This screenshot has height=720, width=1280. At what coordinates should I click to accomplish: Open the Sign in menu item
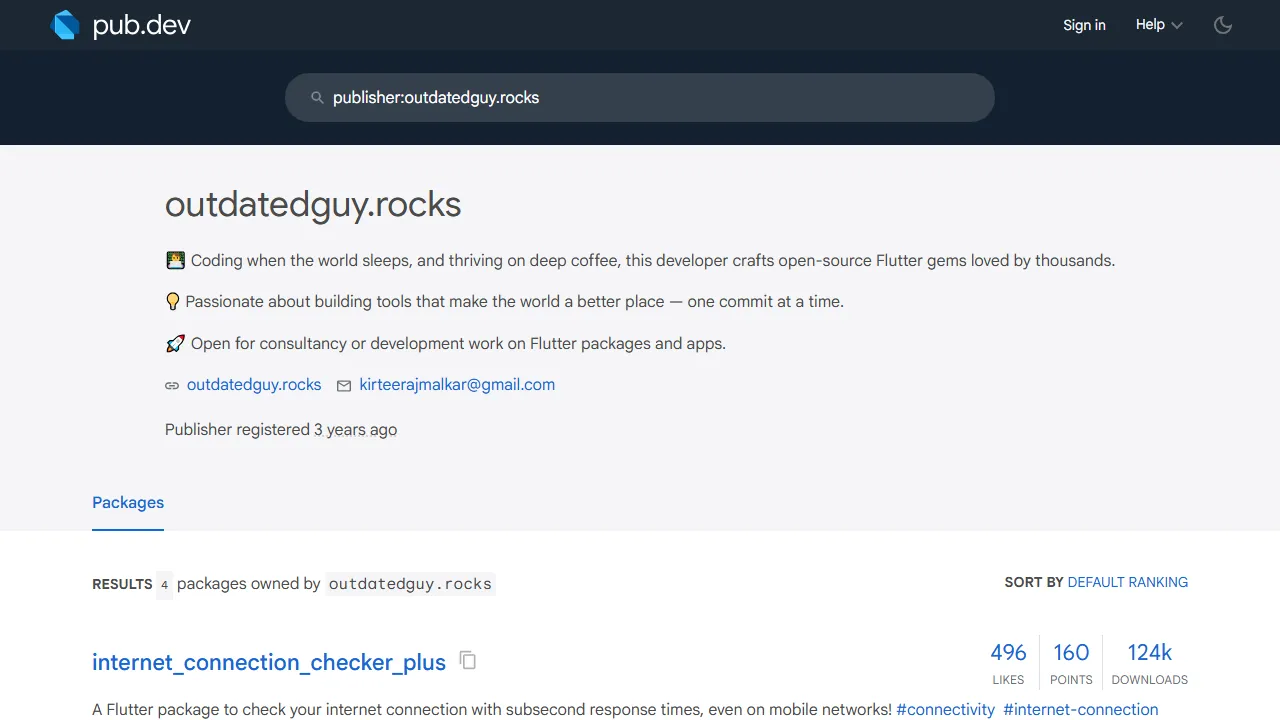tap(1084, 24)
